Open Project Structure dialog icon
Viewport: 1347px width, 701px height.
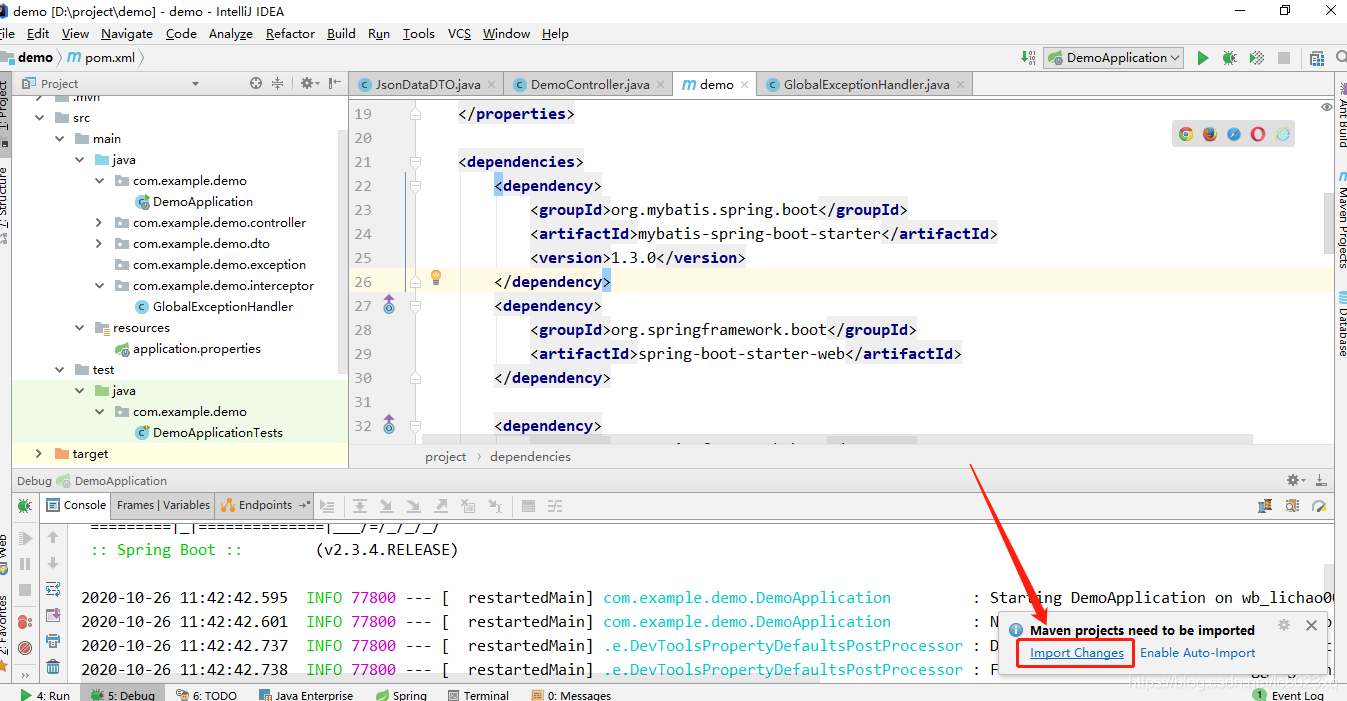point(1317,58)
